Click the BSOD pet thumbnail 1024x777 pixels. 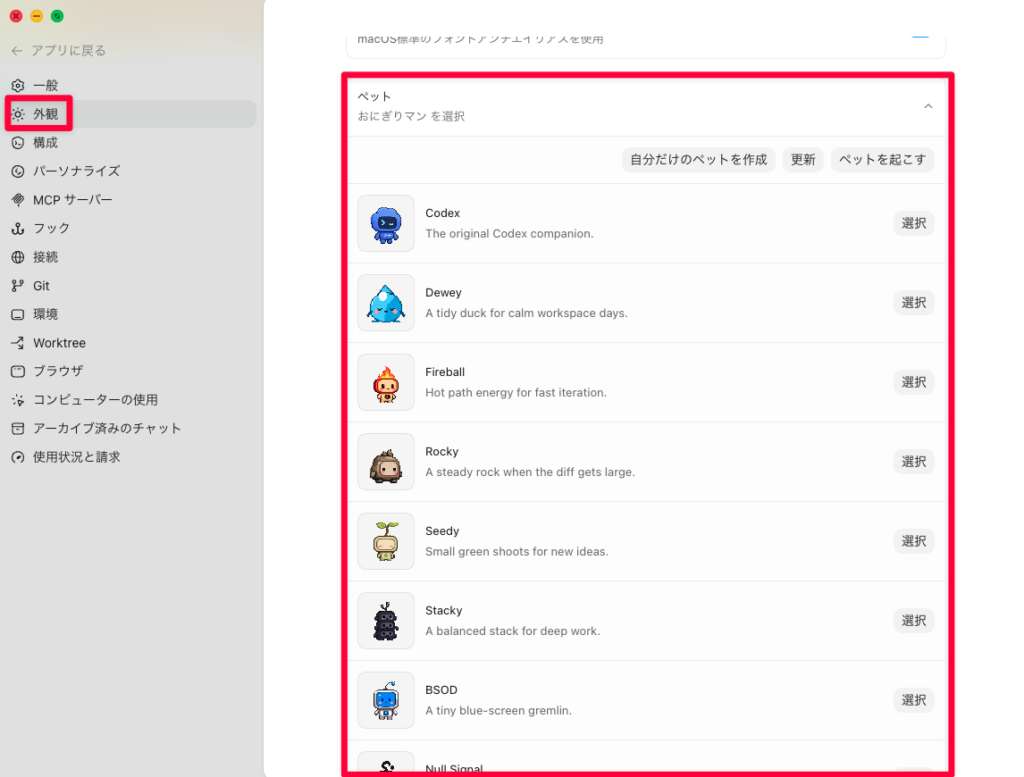pyautogui.click(x=386, y=700)
